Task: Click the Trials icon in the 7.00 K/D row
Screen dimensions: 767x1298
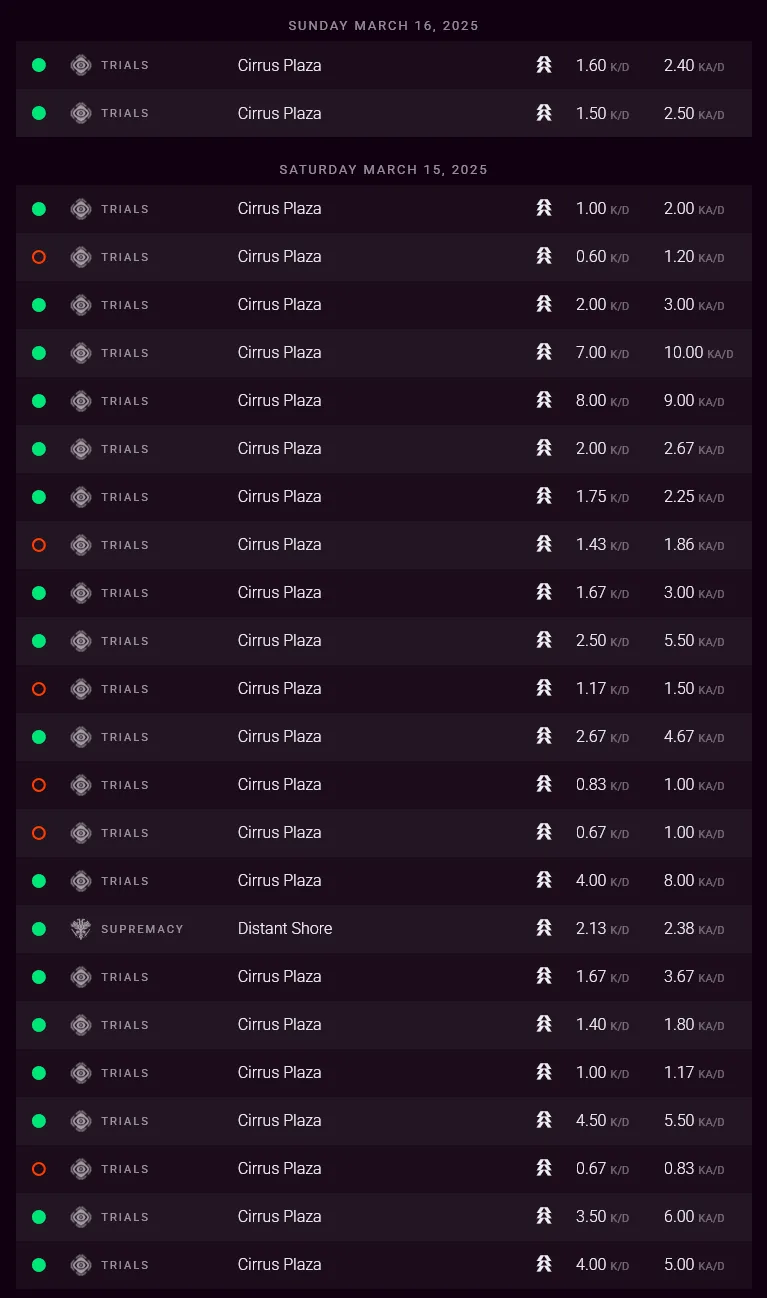Action: coord(81,353)
